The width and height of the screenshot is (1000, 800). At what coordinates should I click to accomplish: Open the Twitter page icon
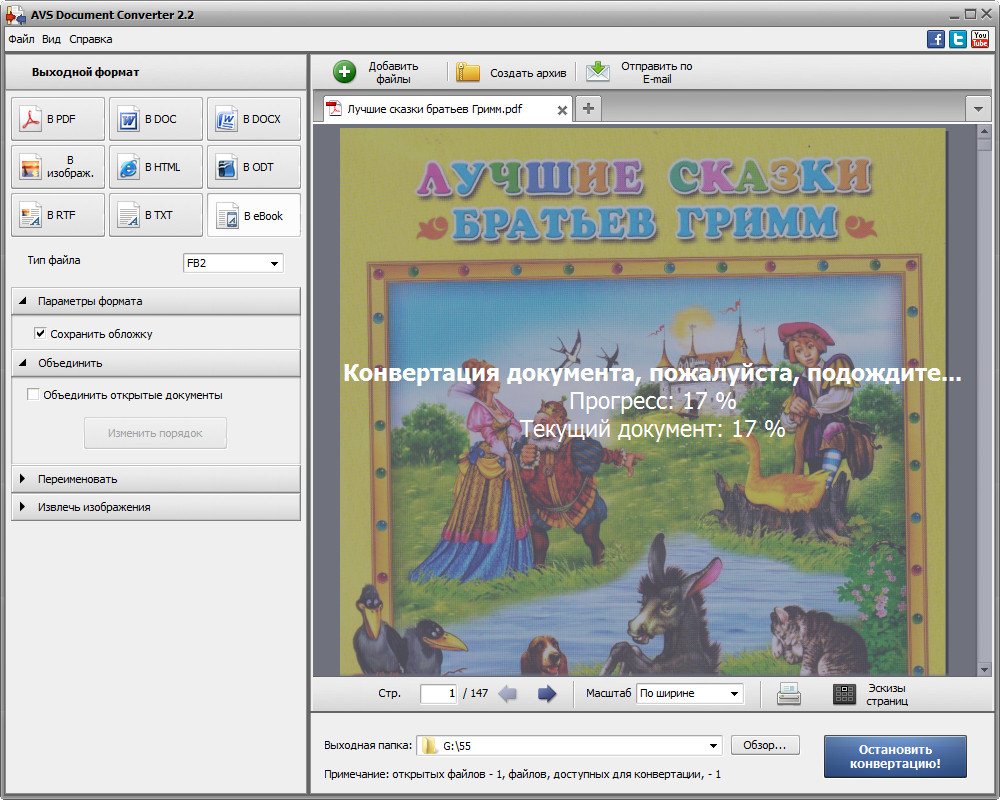[x=958, y=40]
